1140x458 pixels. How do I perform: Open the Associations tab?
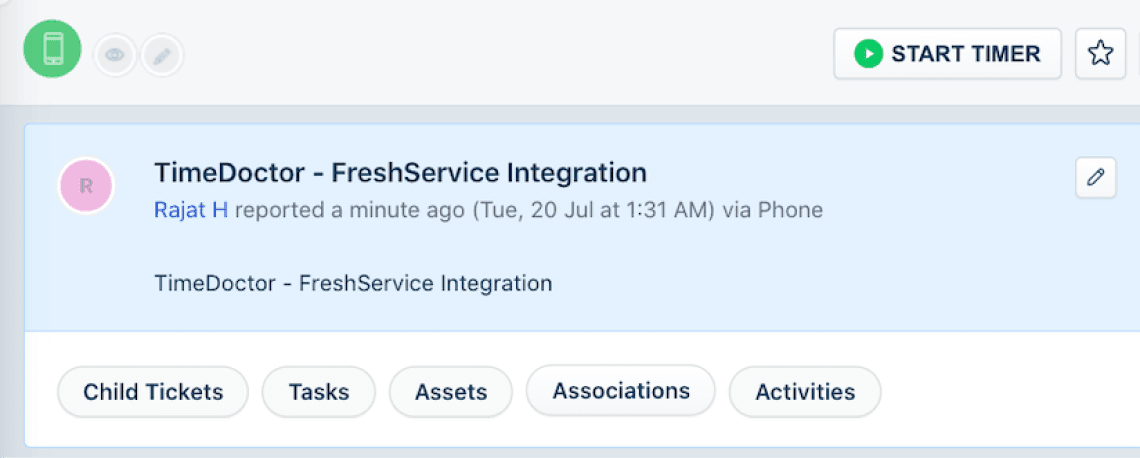click(621, 390)
